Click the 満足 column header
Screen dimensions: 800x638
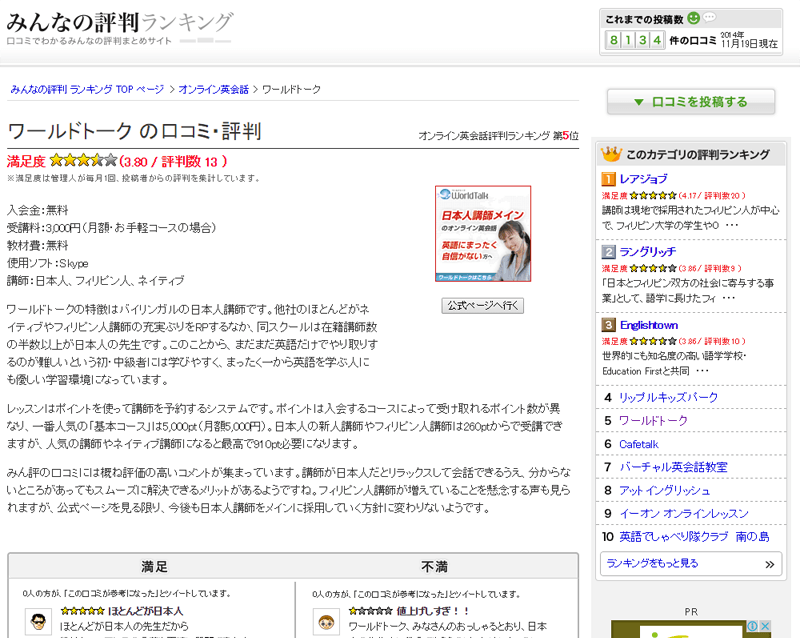[x=154, y=566]
